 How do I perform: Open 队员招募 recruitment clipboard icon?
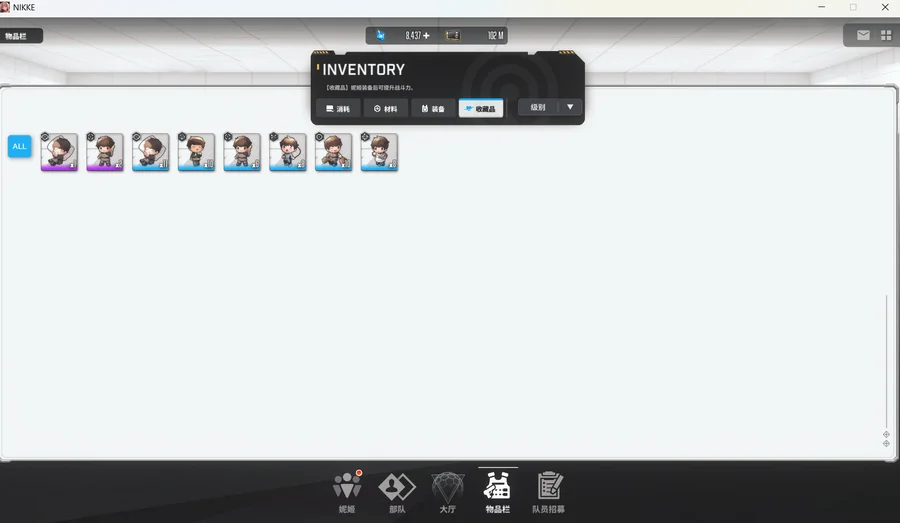point(548,487)
